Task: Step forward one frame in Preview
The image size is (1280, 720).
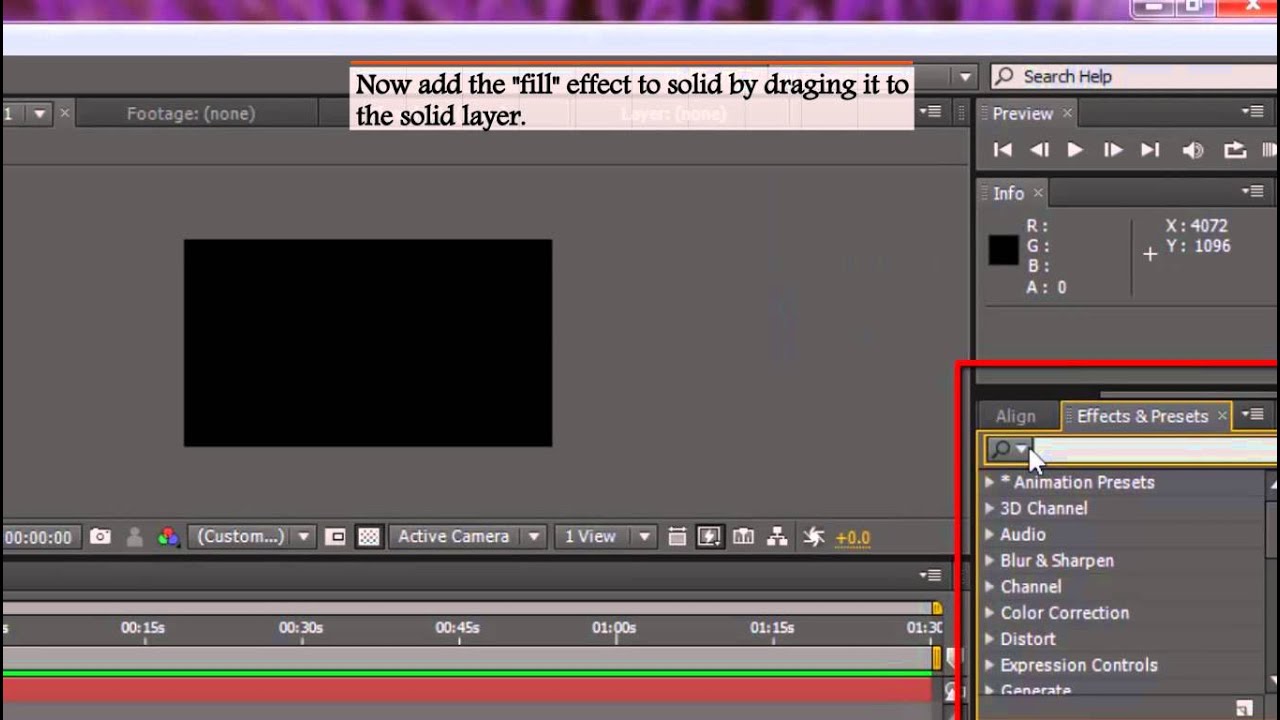Action: click(1112, 150)
